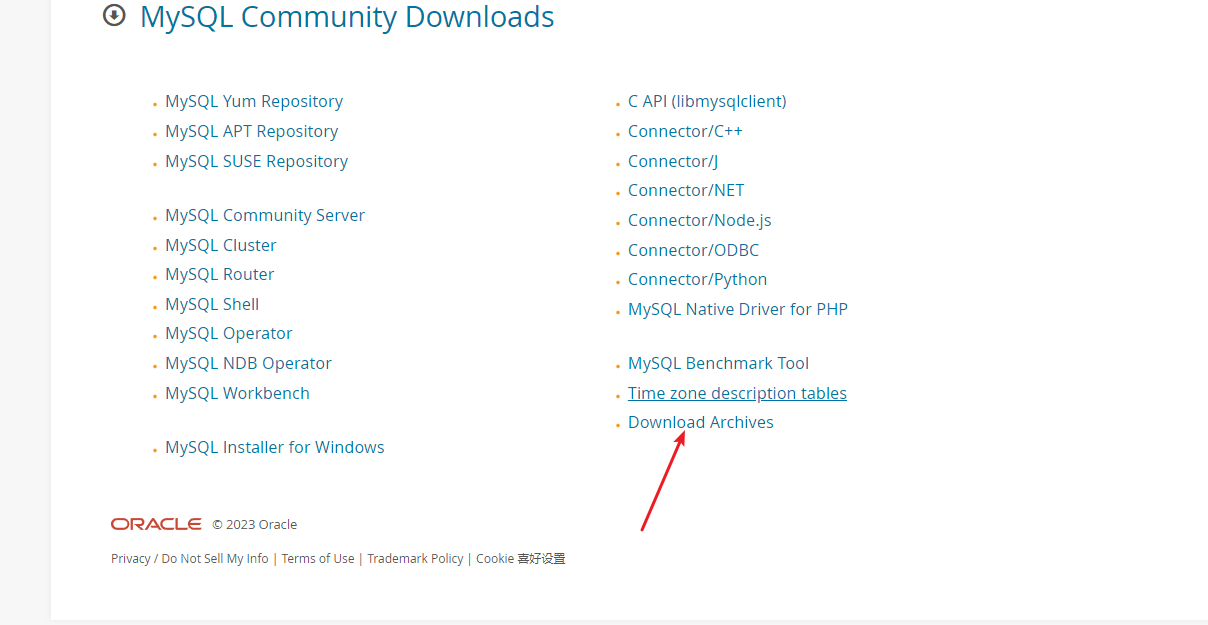Open Time zone description tables link
The height and width of the screenshot is (625, 1208).
pyautogui.click(x=737, y=393)
